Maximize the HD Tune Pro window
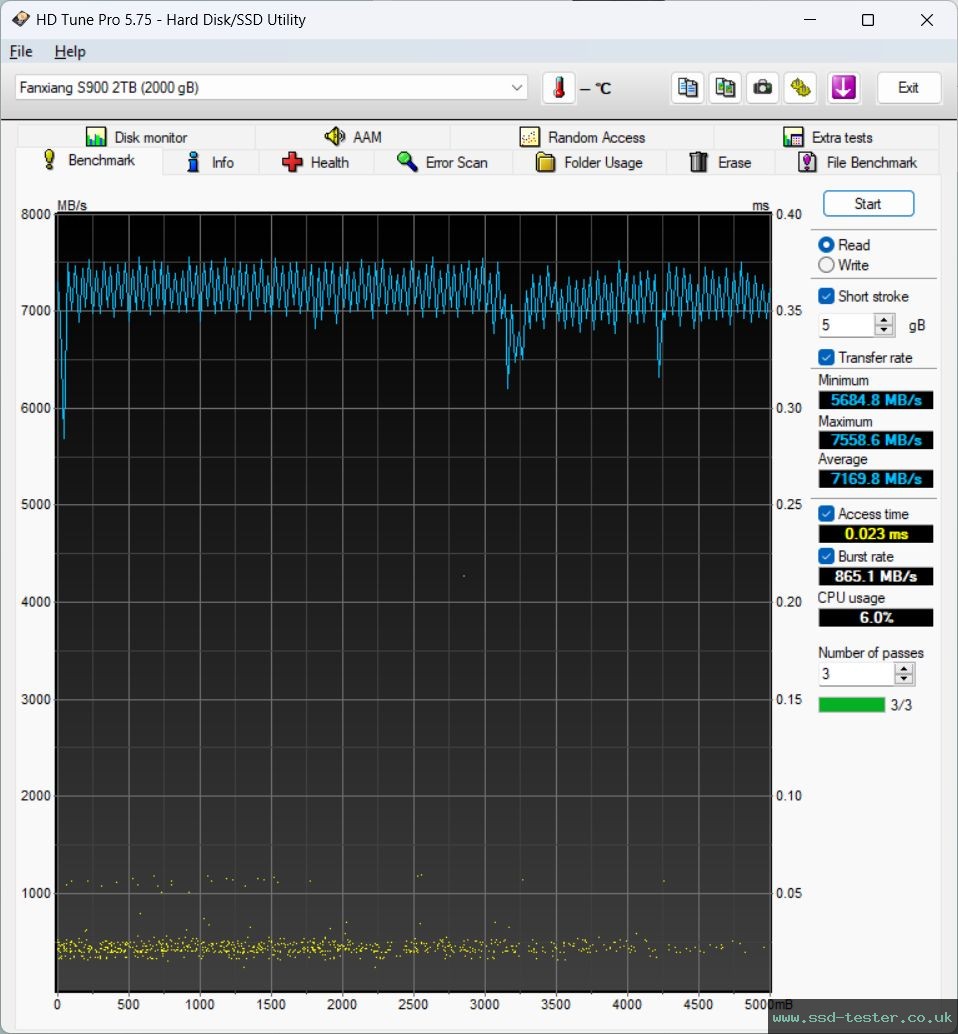The image size is (958, 1034). 868,20
